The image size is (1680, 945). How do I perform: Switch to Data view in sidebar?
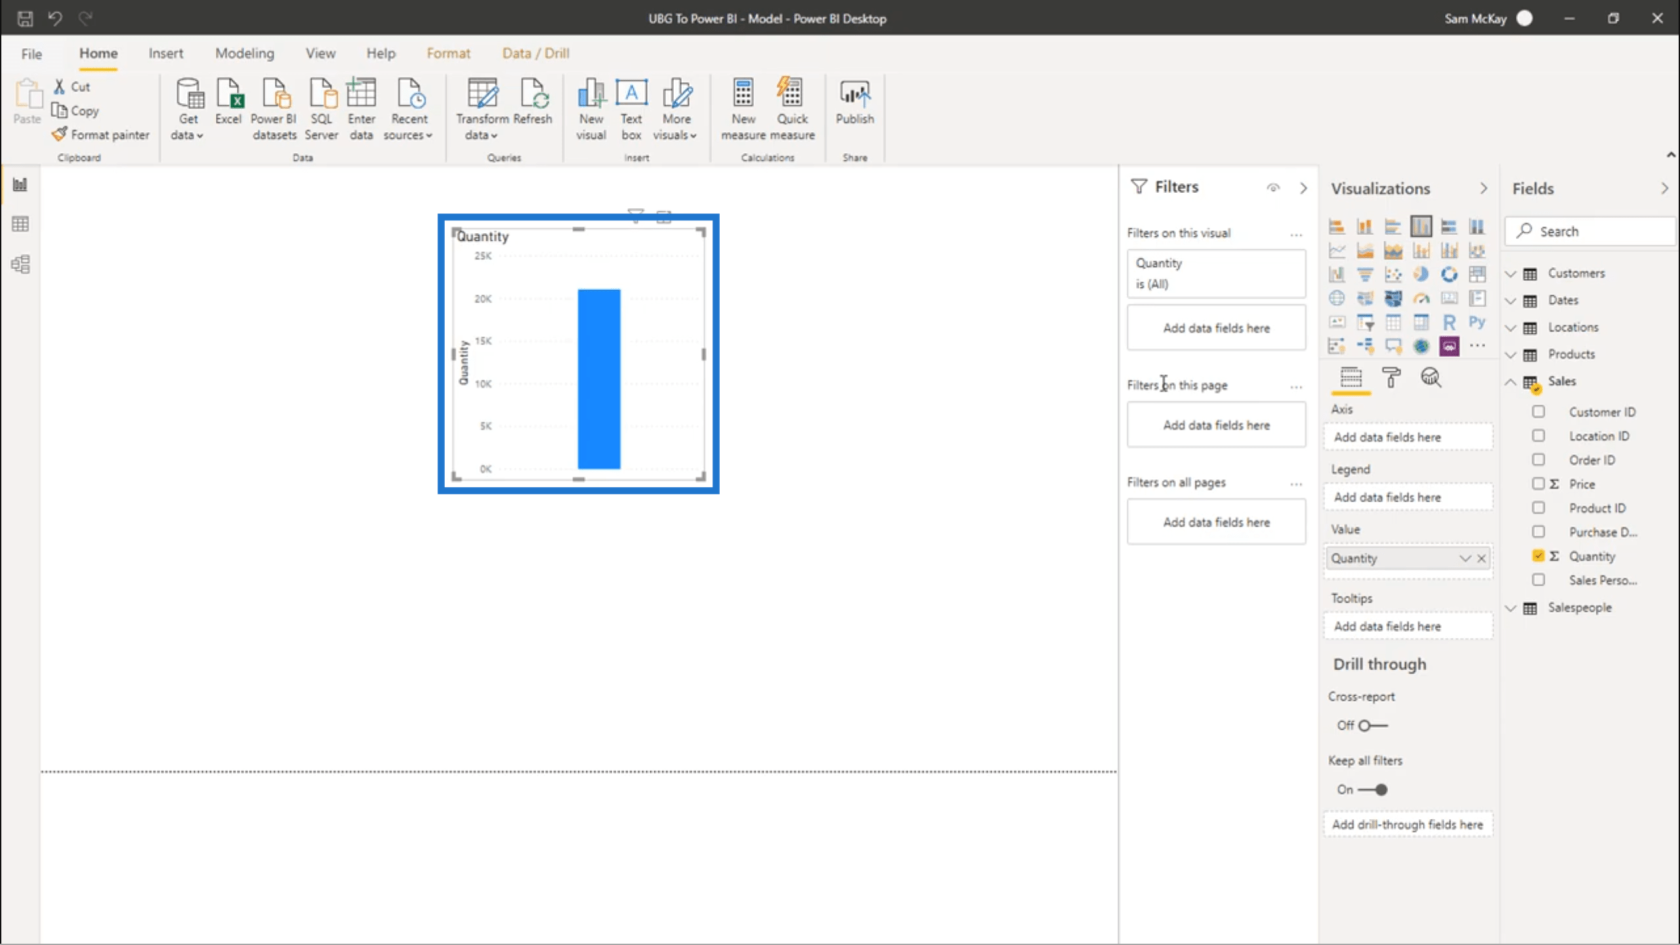coord(20,224)
